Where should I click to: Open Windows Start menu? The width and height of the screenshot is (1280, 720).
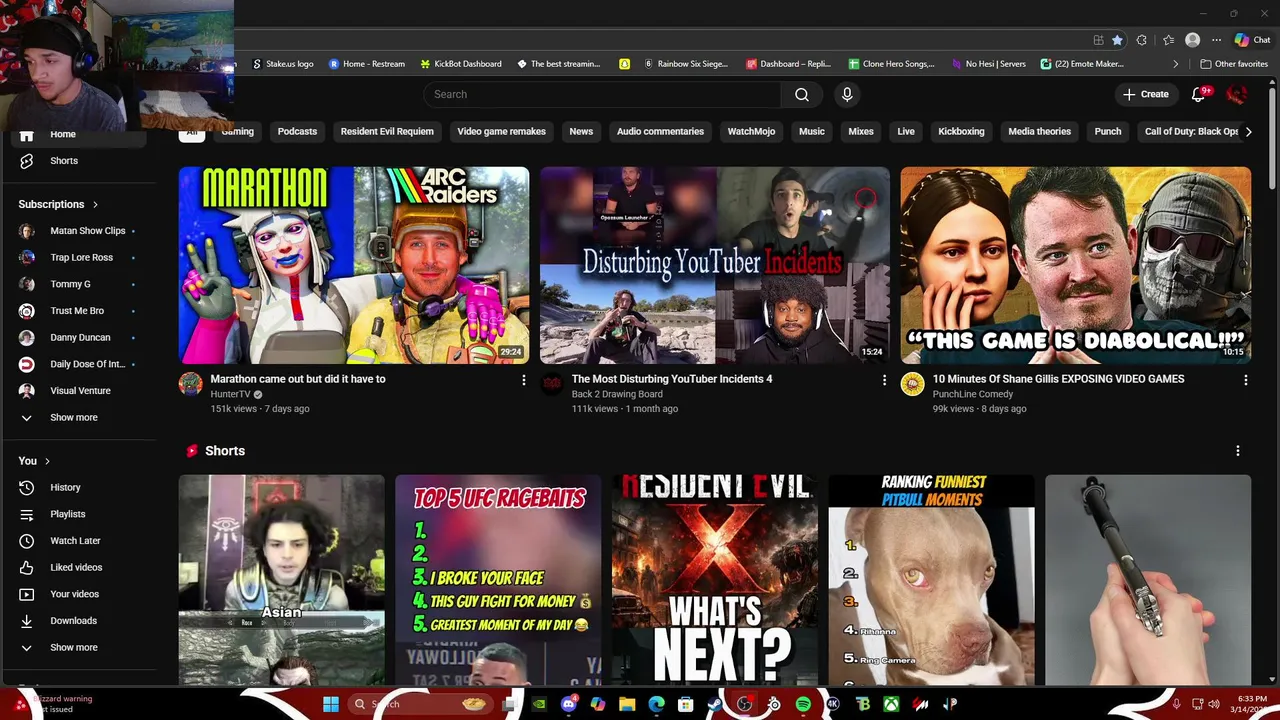(x=331, y=704)
